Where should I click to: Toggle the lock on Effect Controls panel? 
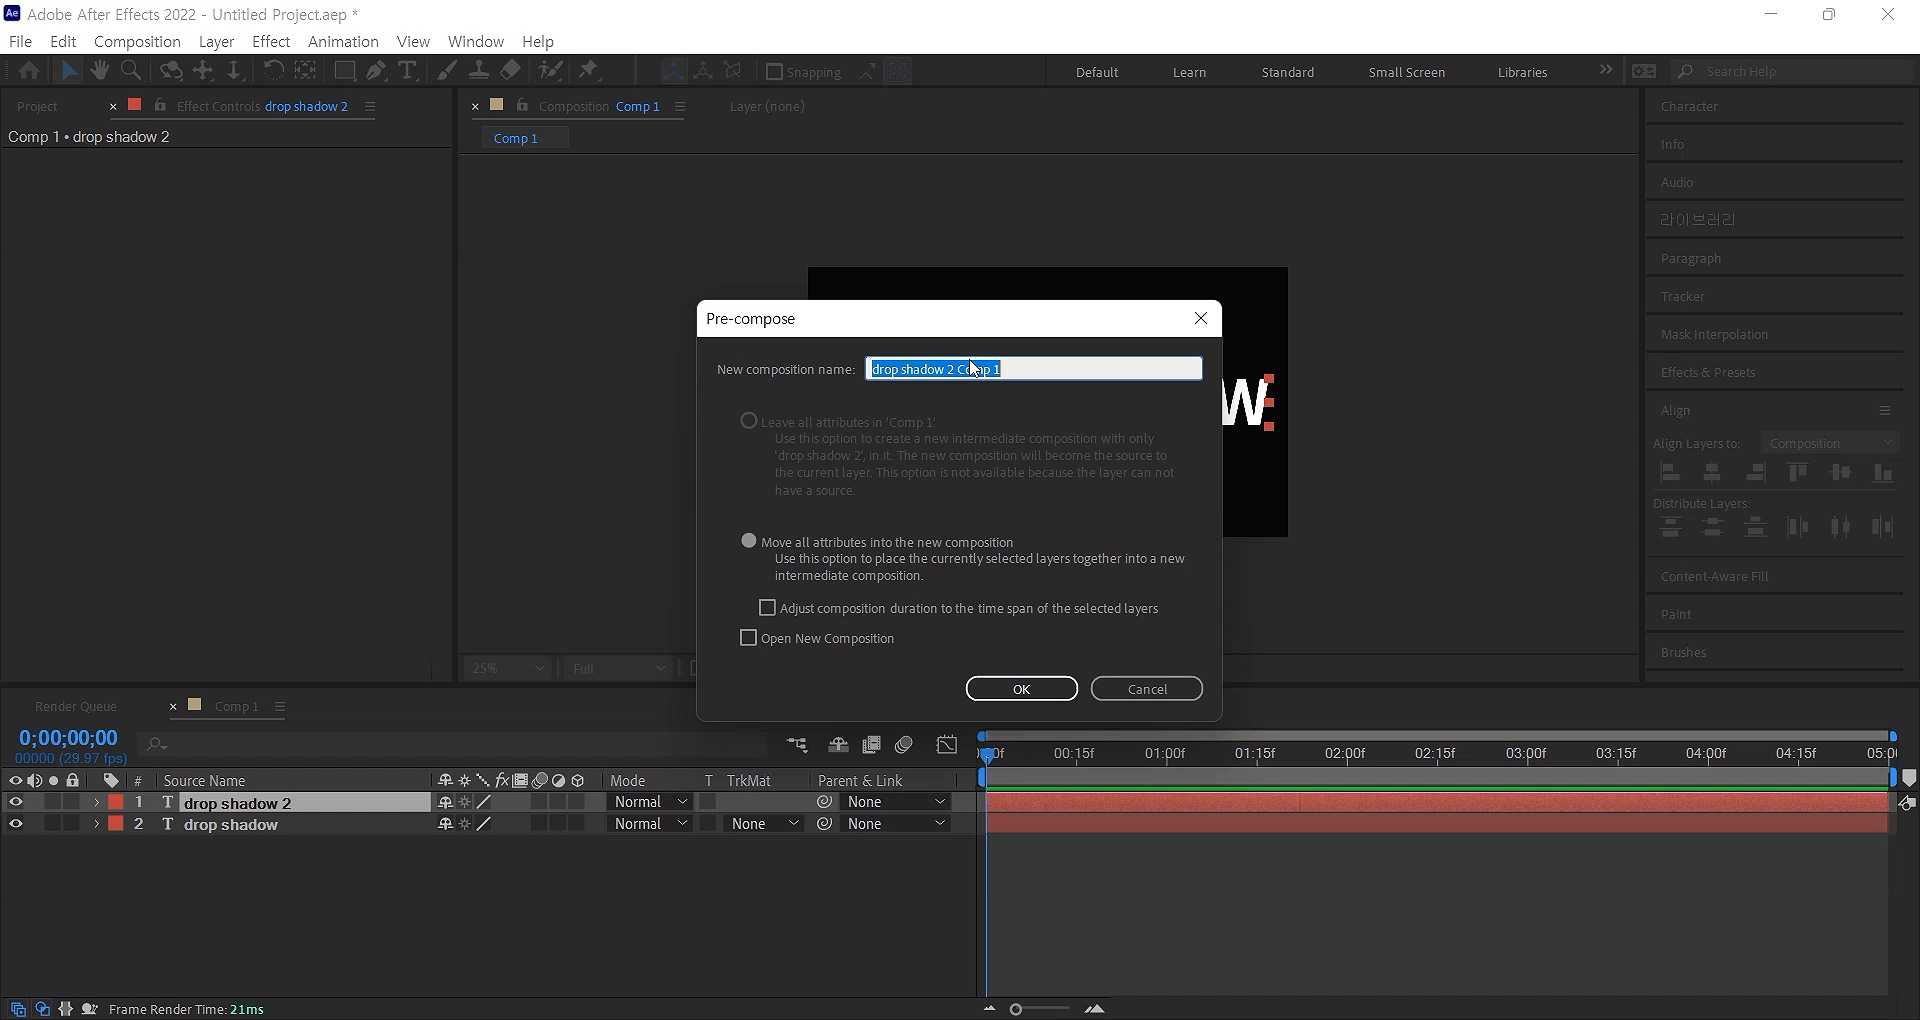pos(160,106)
